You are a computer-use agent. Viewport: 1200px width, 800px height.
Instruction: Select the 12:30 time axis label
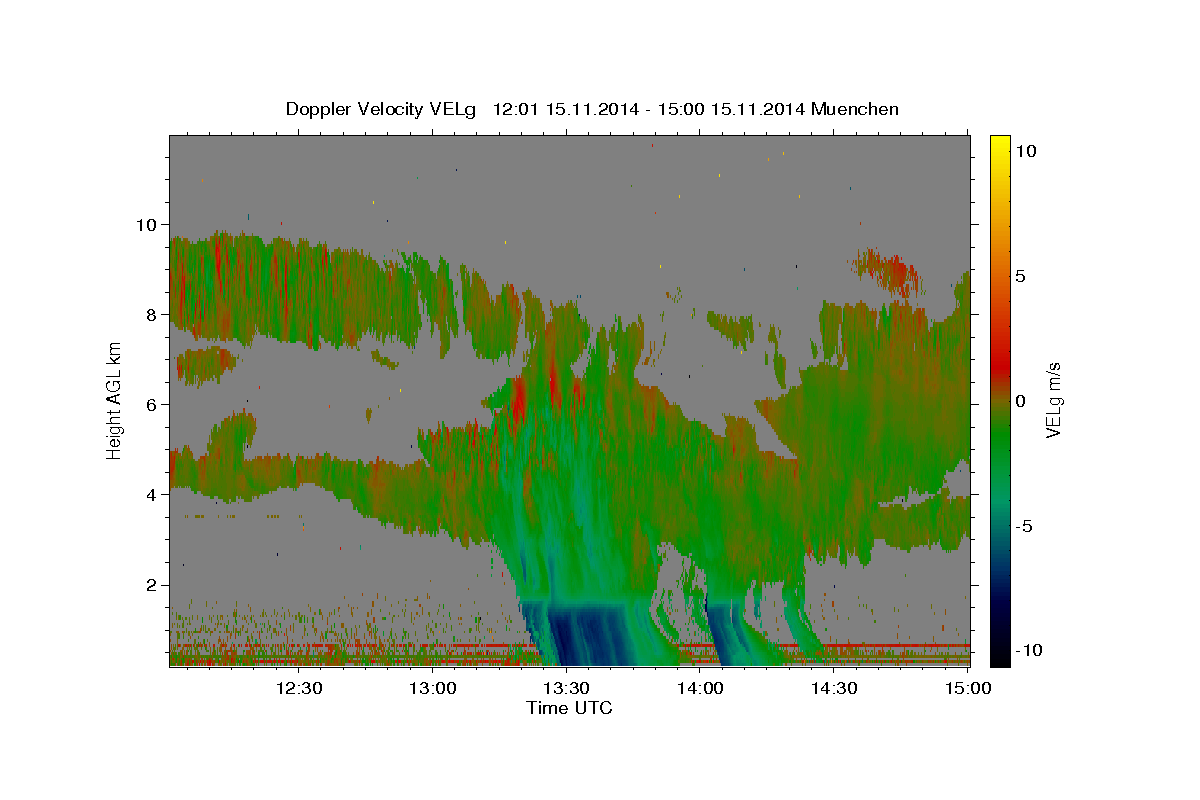(299, 688)
